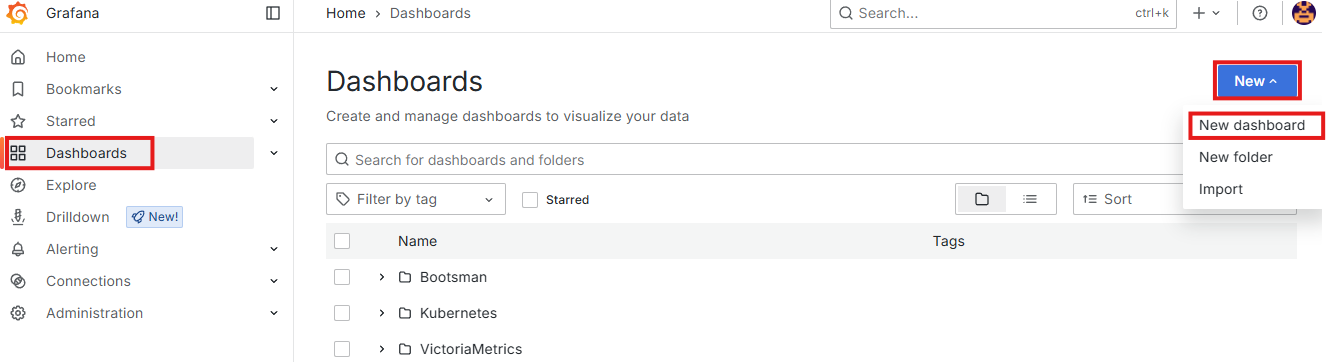Expand the Bookmarks sidebar section
This screenshot has width=1326, height=362.
pos(274,89)
